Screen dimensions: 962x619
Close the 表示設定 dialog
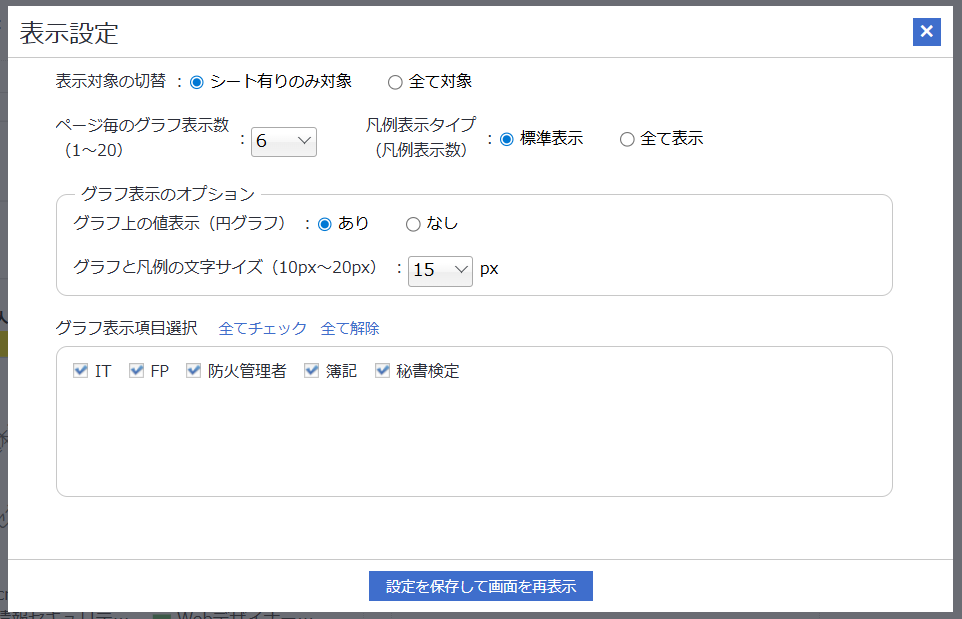[x=926, y=31]
